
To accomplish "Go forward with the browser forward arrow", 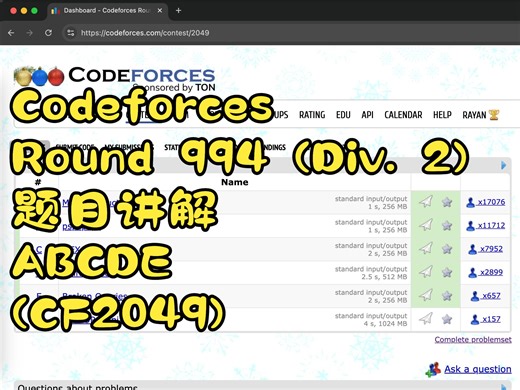I will click(30, 33).
